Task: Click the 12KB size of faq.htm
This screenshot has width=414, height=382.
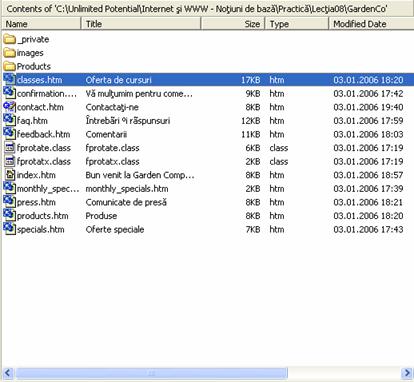Action: click(x=251, y=121)
